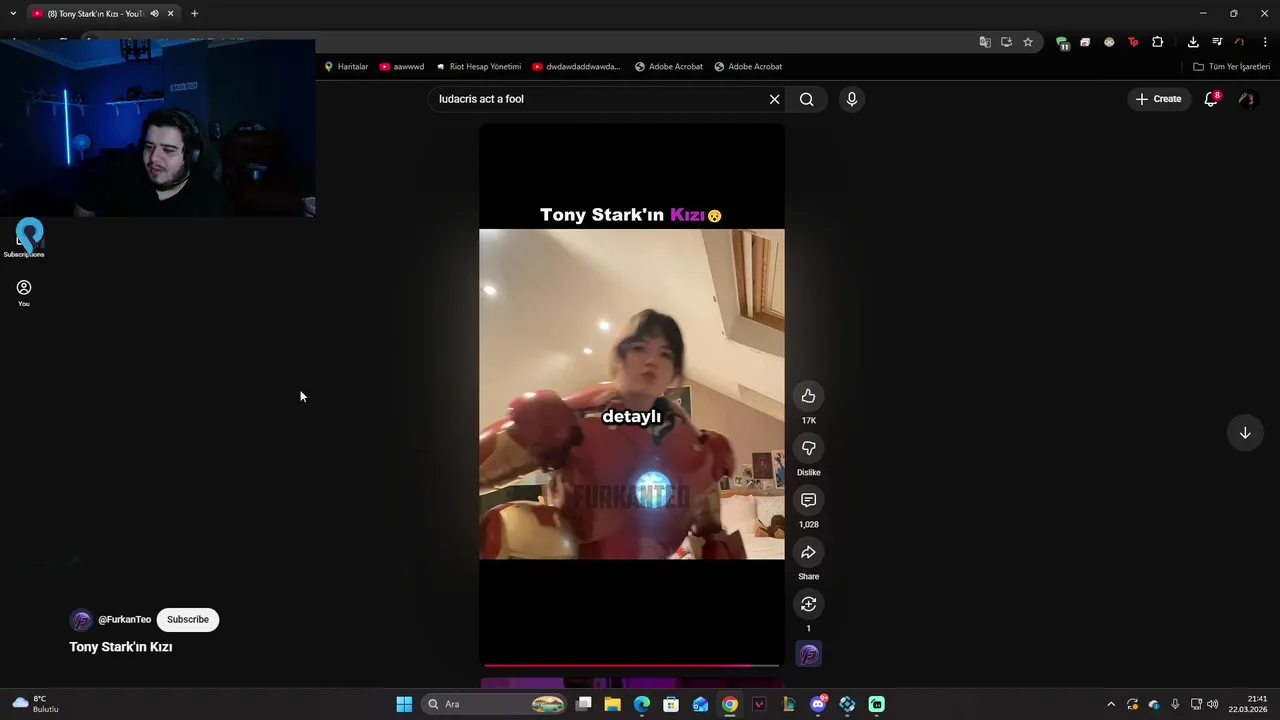The image size is (1280, 720).
Task: Open the first Adobe Acrobat bookmark
Action: click(669, 67)
